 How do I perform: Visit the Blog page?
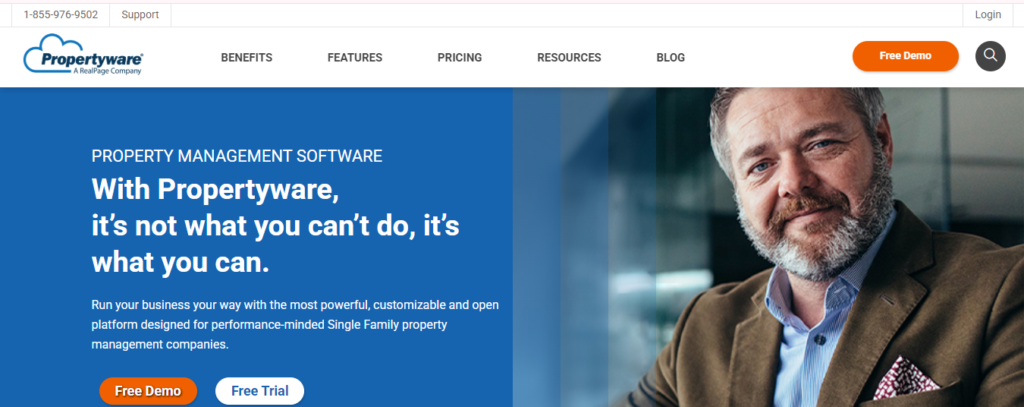pyautogui.click(x=671, y=57)
